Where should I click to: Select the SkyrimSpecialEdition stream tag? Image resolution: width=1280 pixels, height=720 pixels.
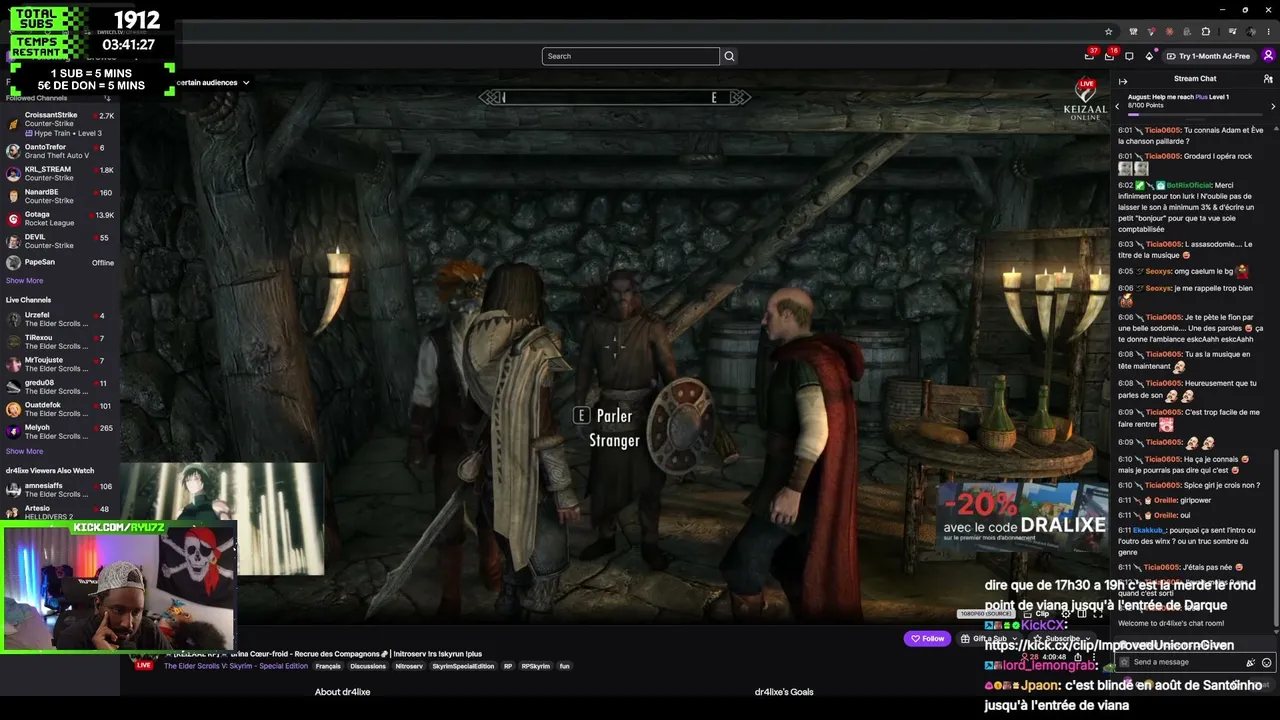tap(464, 666)
